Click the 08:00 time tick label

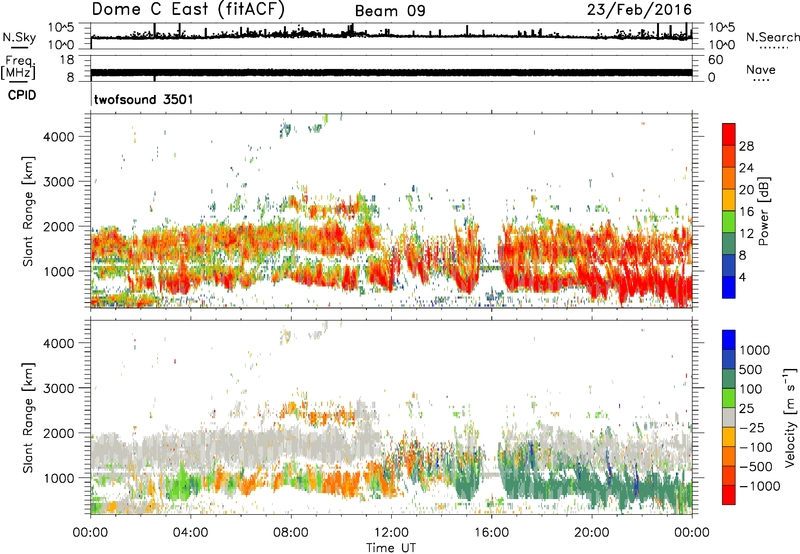[291, 533]
